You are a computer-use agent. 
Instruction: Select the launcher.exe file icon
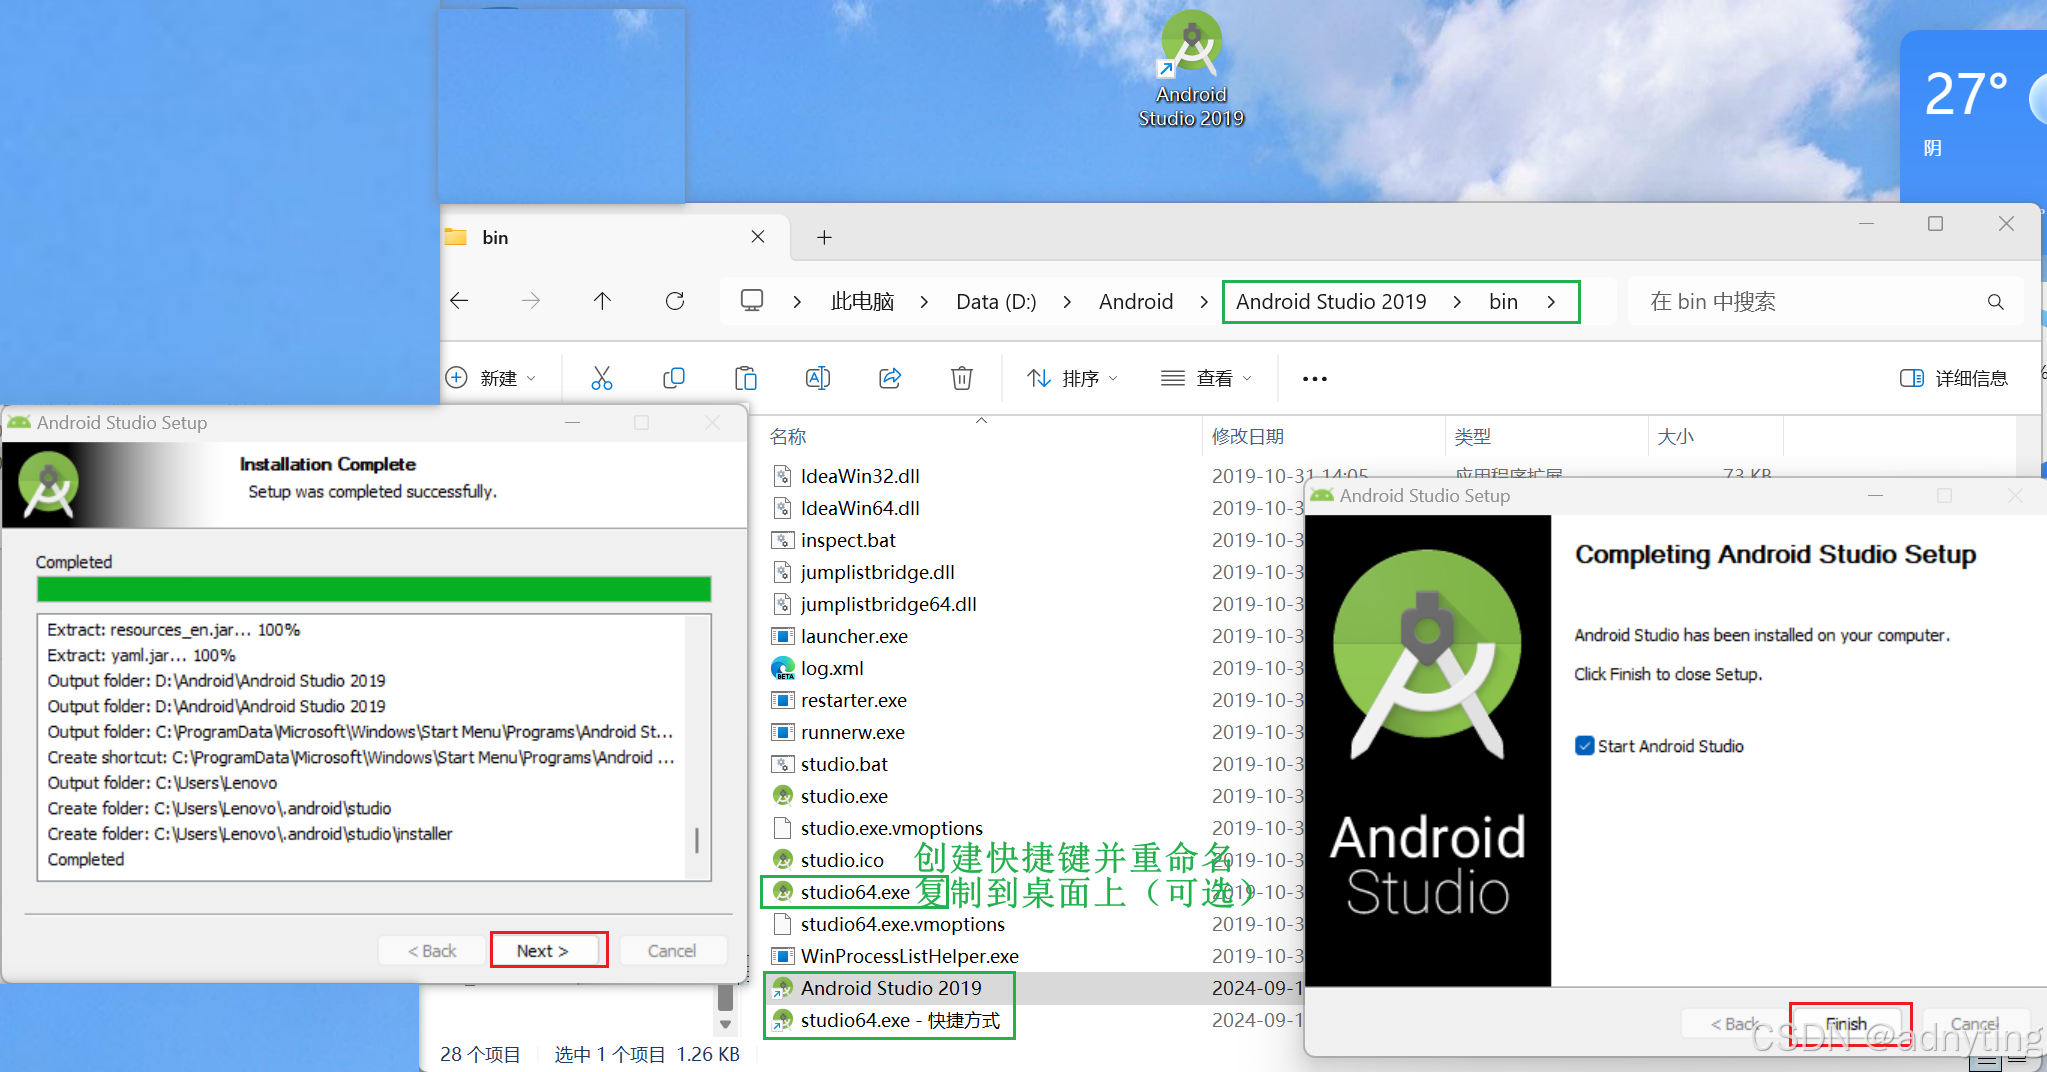pyautogui.click(x=783, y=636)
